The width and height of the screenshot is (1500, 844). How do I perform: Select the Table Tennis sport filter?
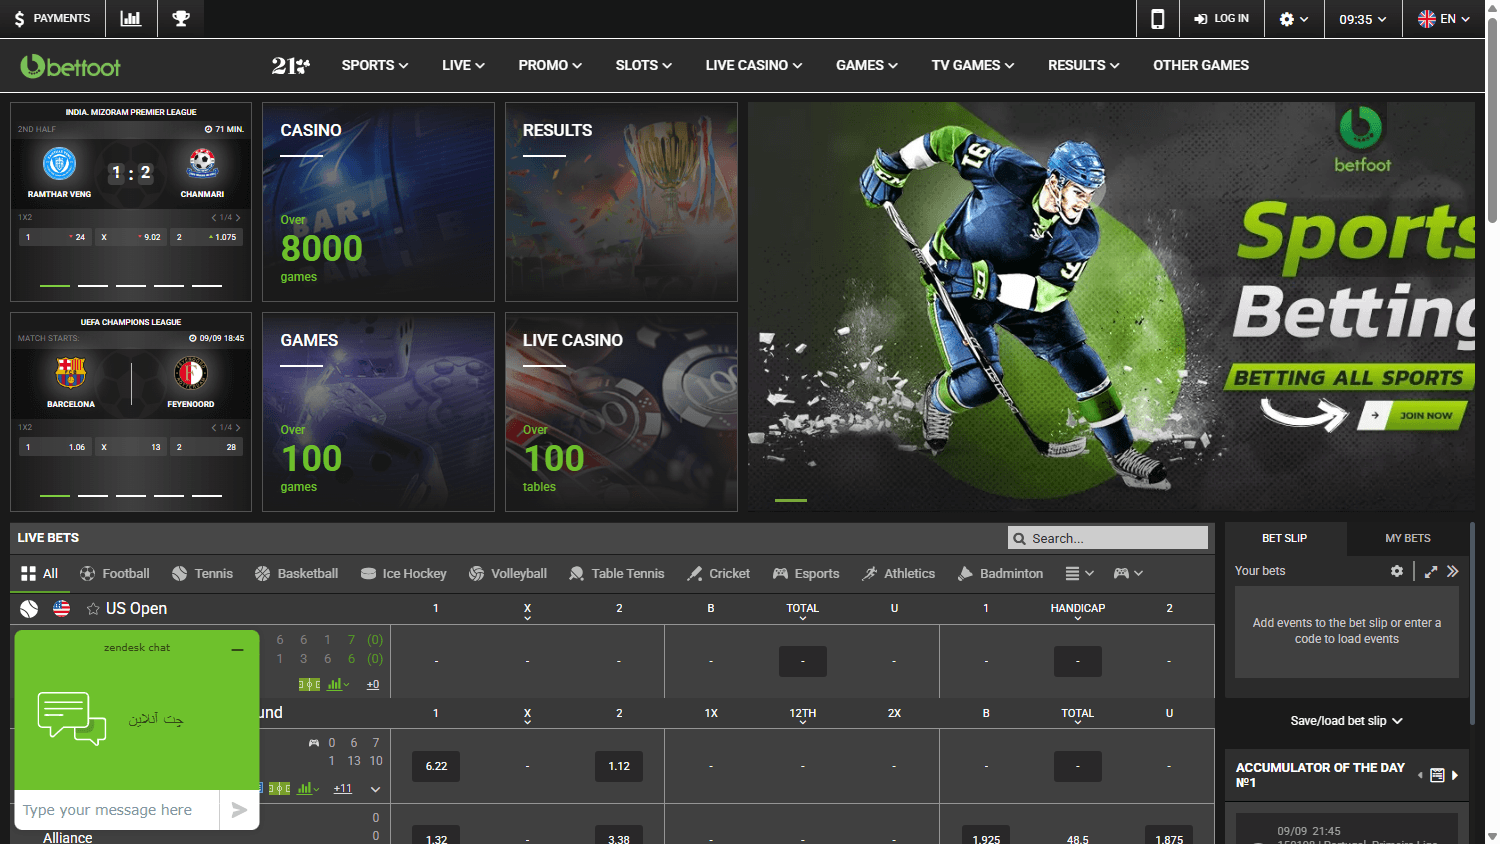[x=616, y=574]
